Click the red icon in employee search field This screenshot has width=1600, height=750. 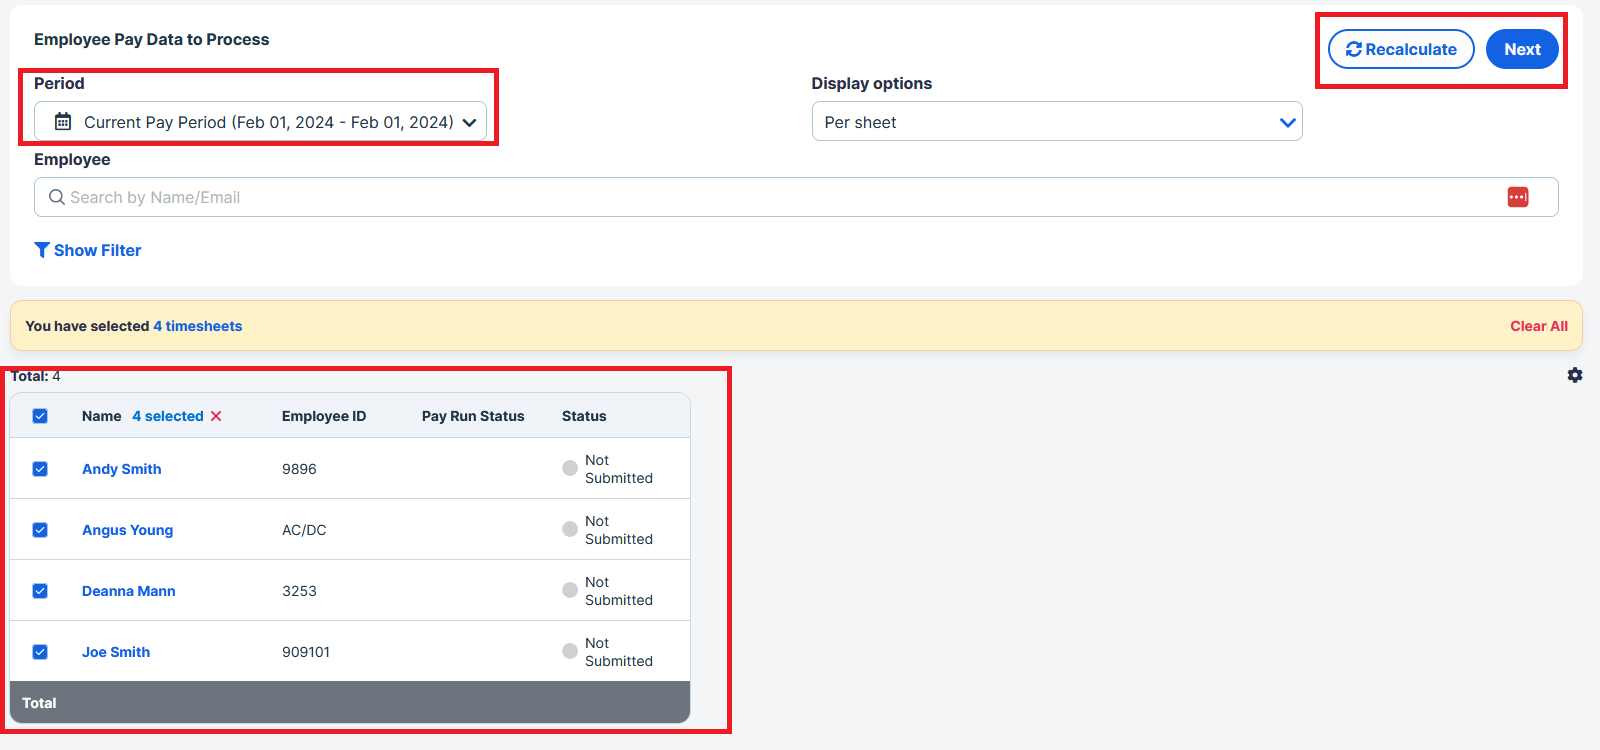coord(1517,197)
